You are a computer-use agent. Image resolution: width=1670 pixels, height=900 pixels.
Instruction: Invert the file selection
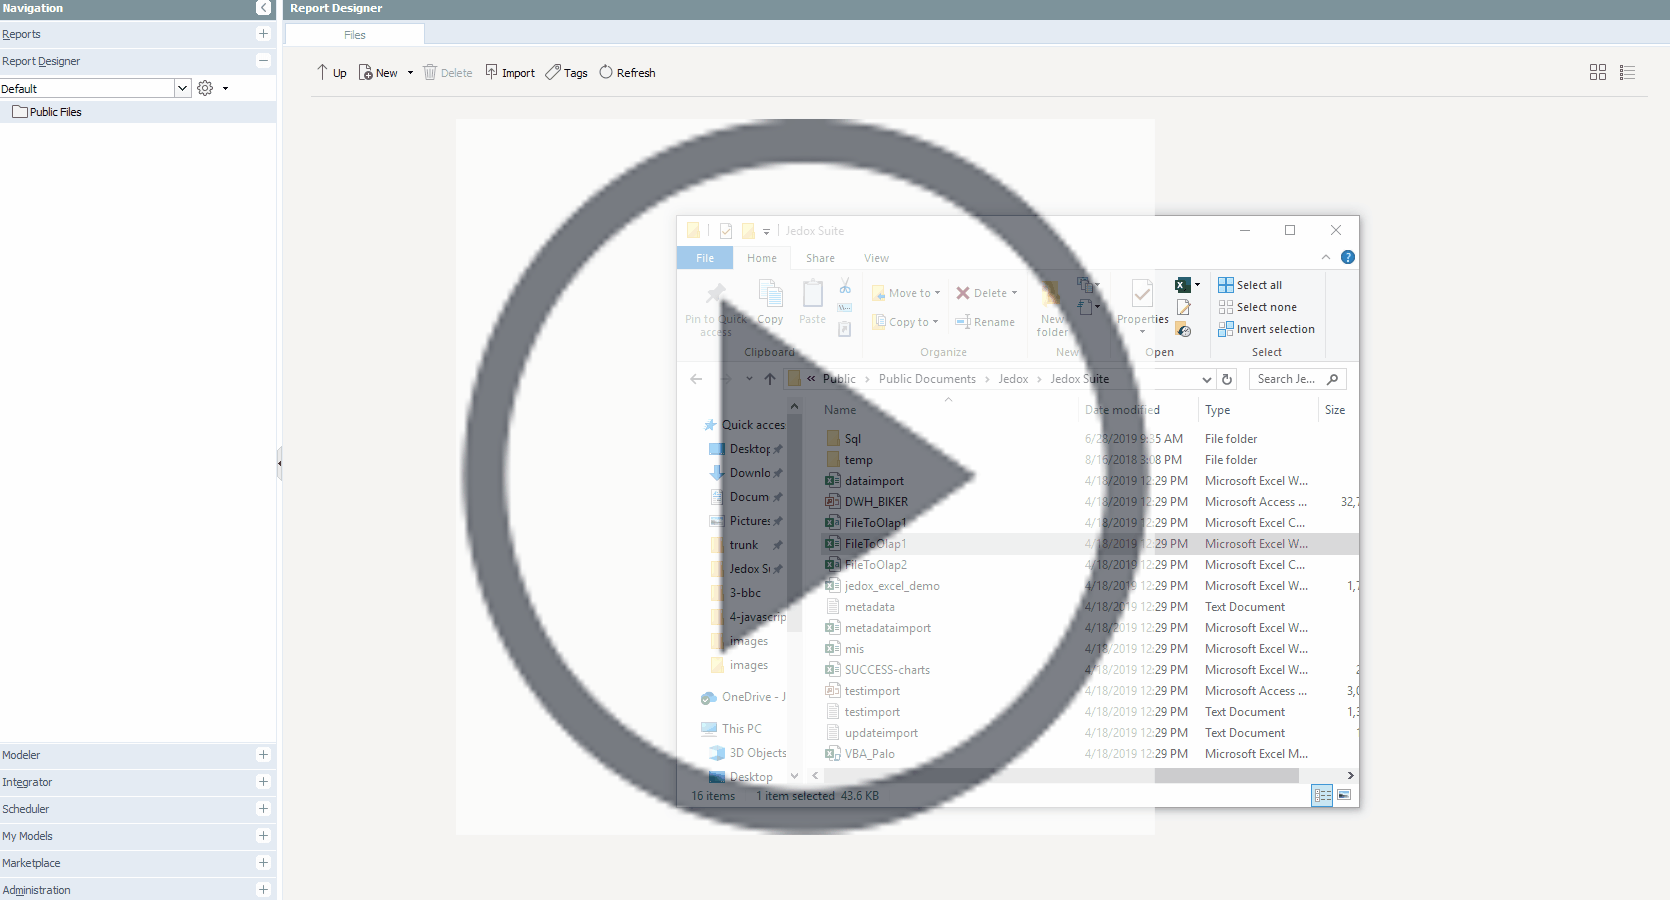point(1266,329)
